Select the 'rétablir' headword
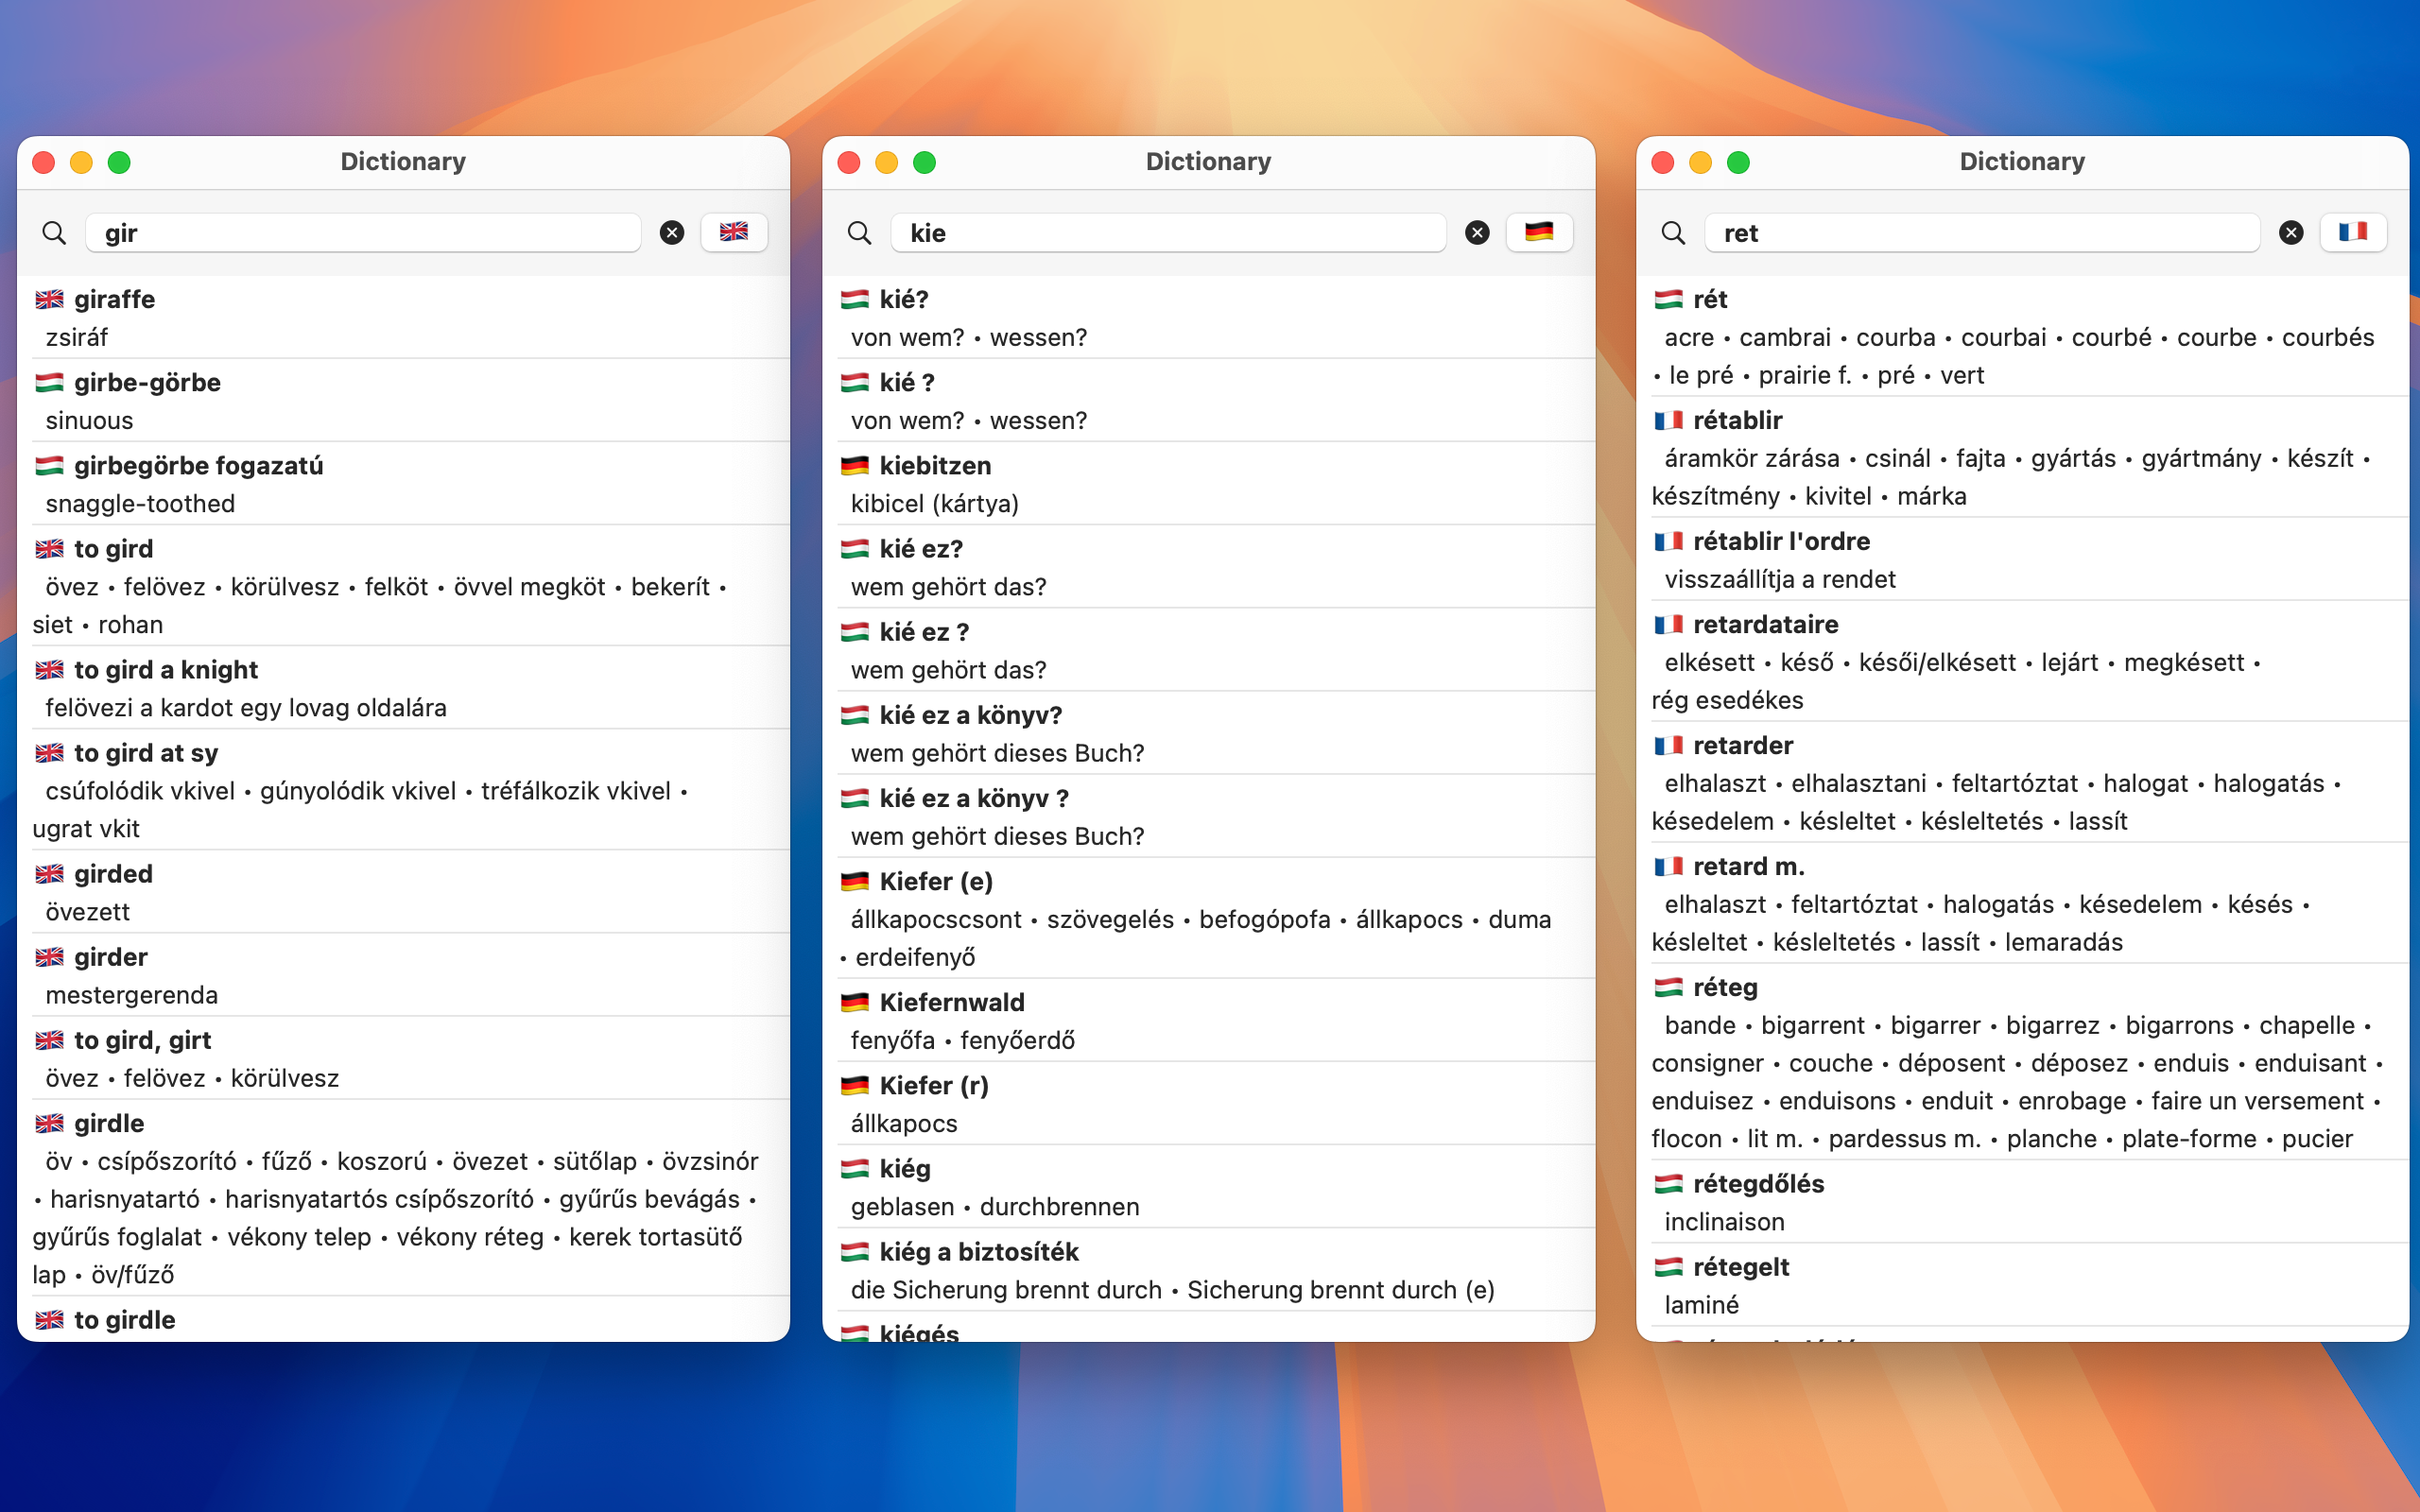Image resolution: width=2420 pixels, height=1512 pixels. (1738, 420)
